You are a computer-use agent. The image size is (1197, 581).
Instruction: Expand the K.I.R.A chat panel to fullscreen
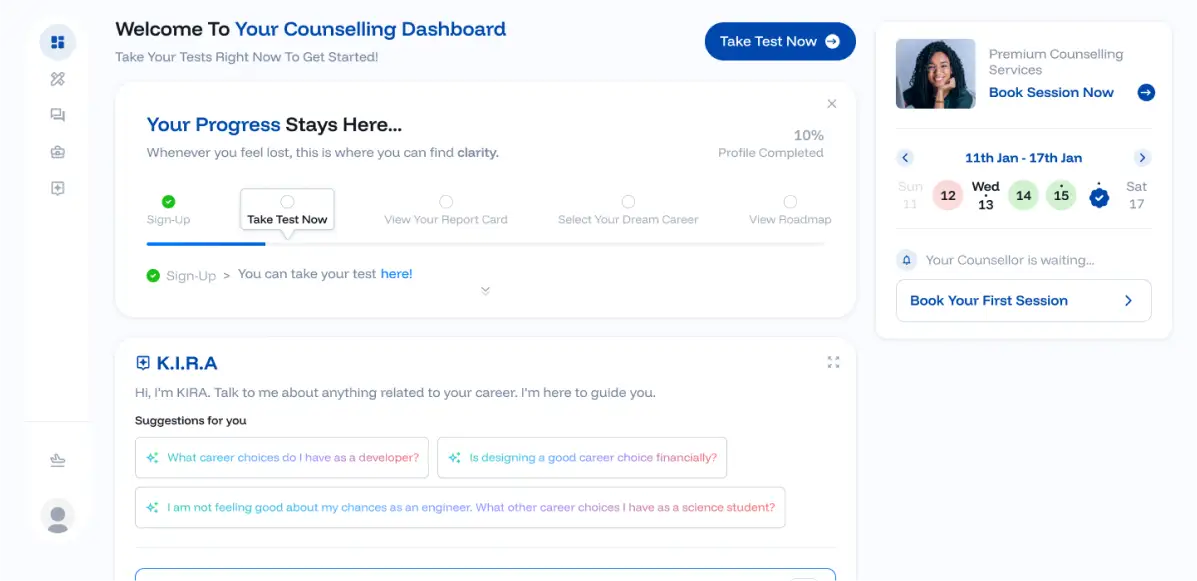[x=834, y=362]
